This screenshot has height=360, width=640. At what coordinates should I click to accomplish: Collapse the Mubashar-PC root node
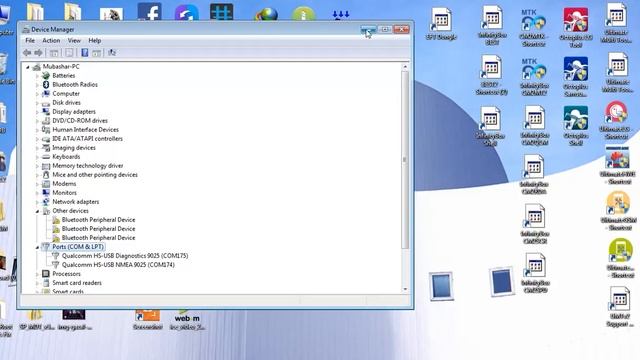28,67
